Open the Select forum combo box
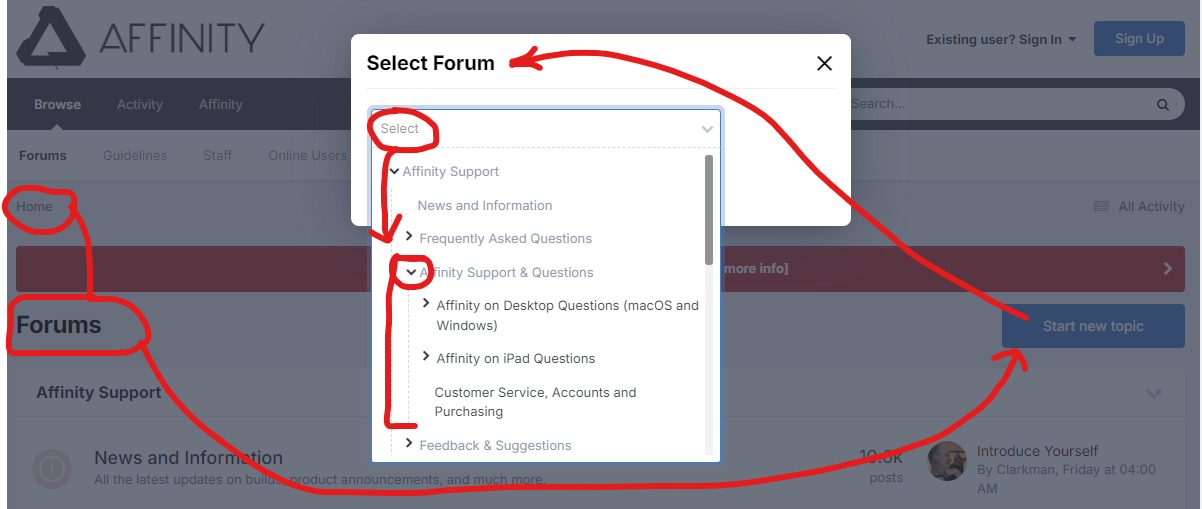 click(x=545, y=129)
